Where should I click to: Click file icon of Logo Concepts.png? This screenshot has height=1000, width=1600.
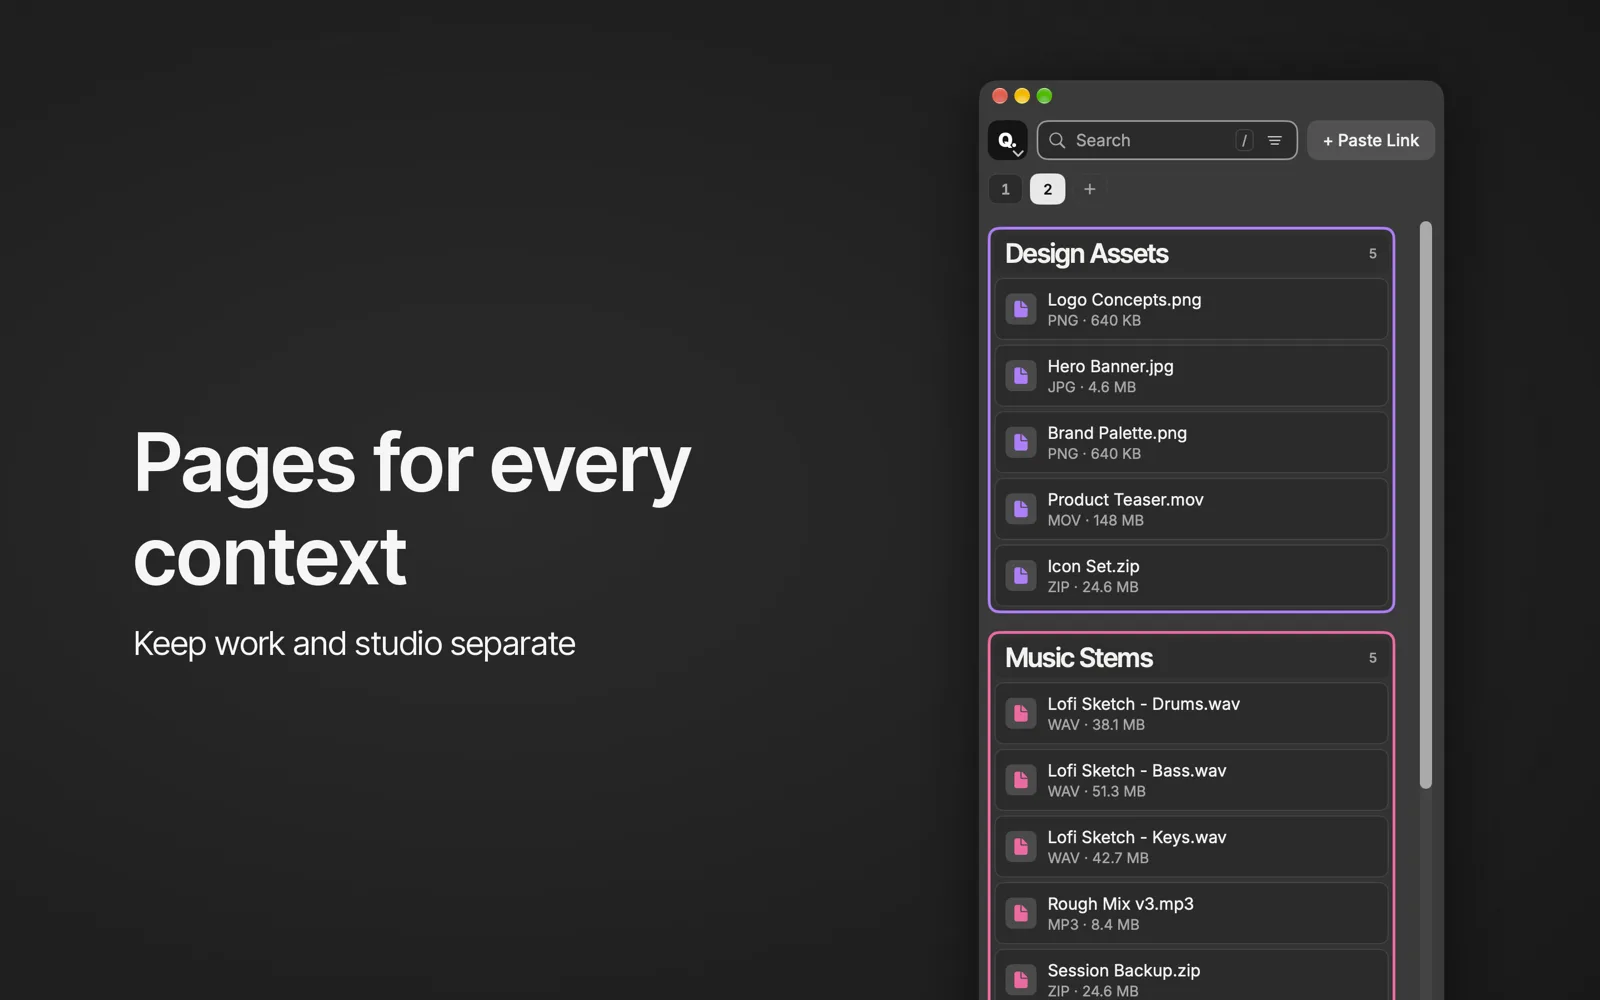click(1020, 309)
